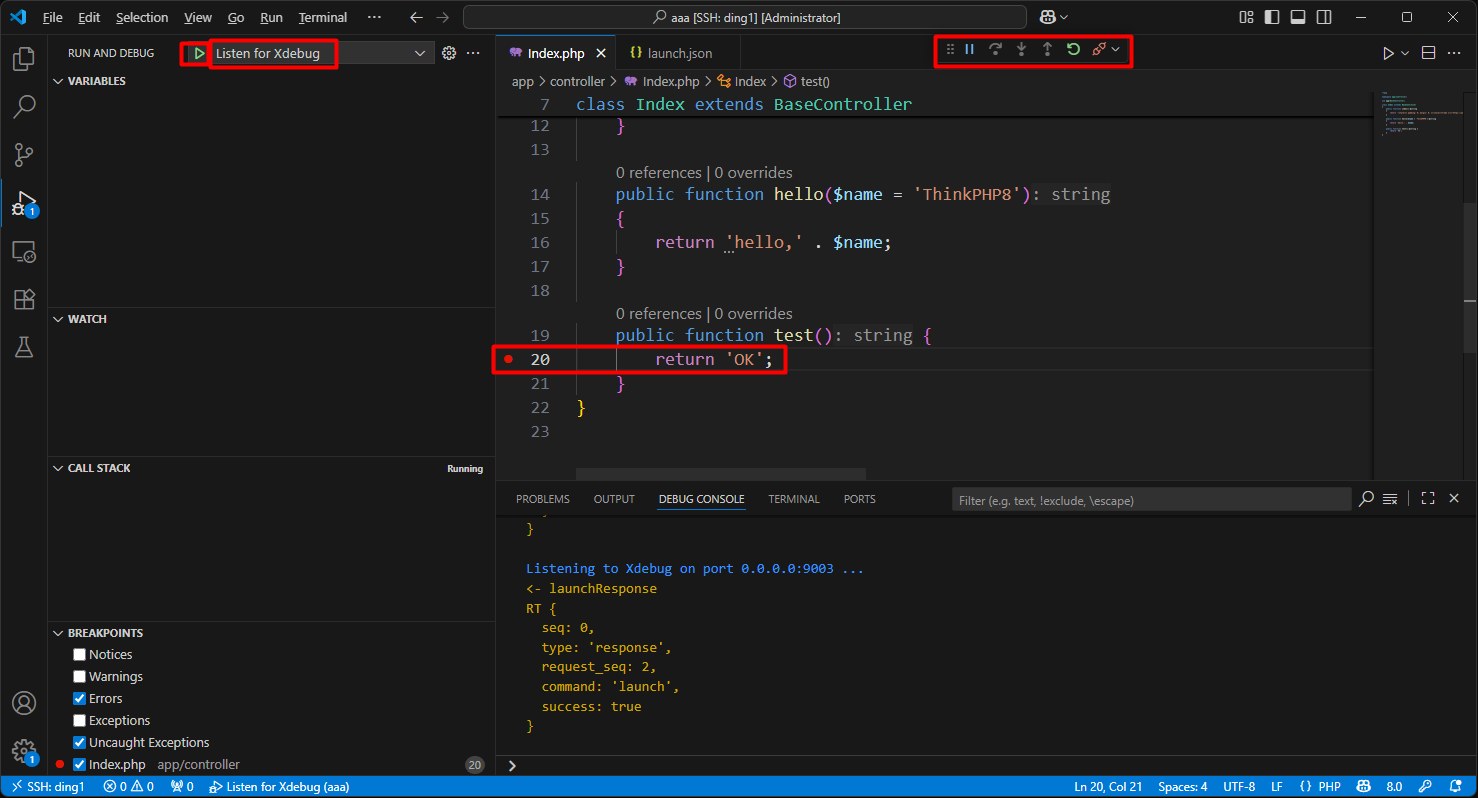
Task: Open the File menu
Action: [52, 17]
